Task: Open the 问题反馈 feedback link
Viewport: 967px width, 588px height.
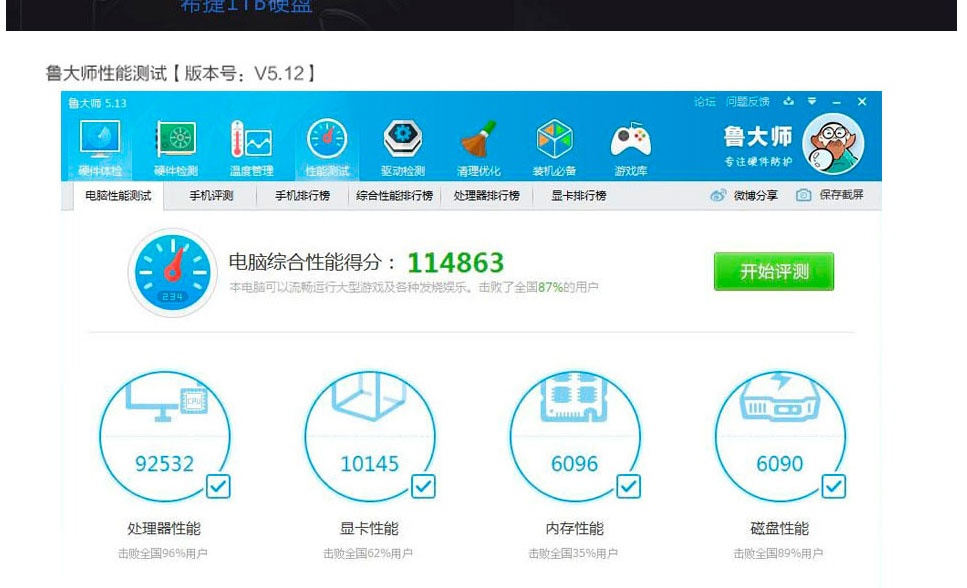Action: coord(747,102)
